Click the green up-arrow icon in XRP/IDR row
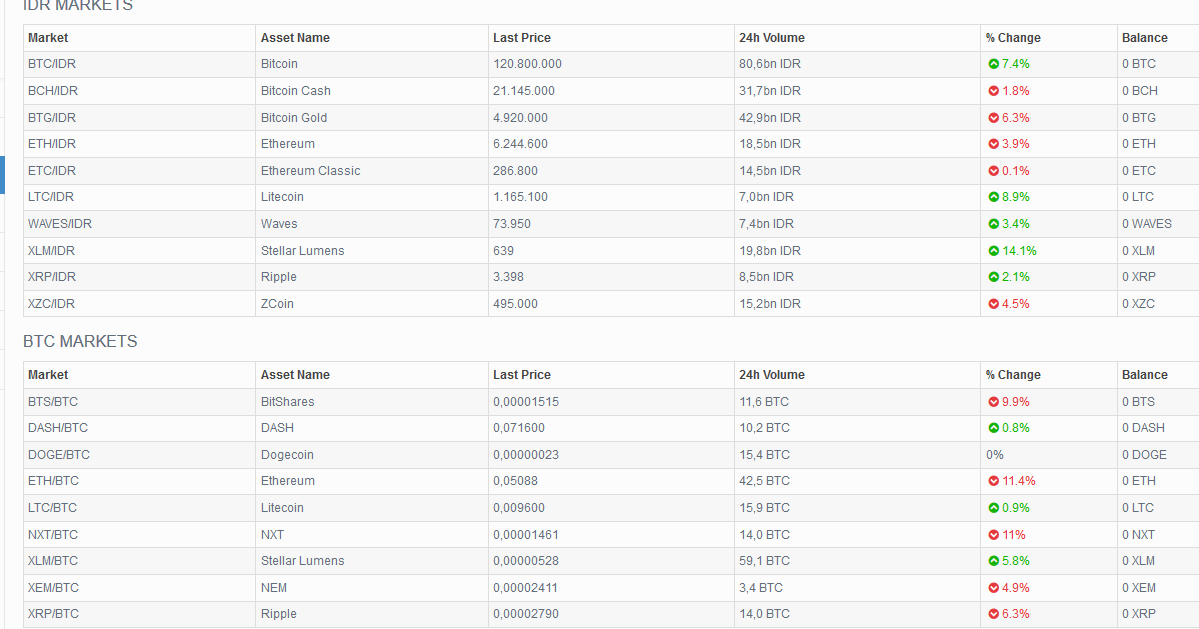Image resolution: width=1199 pixels, height=629 pixels. point(993,277)
